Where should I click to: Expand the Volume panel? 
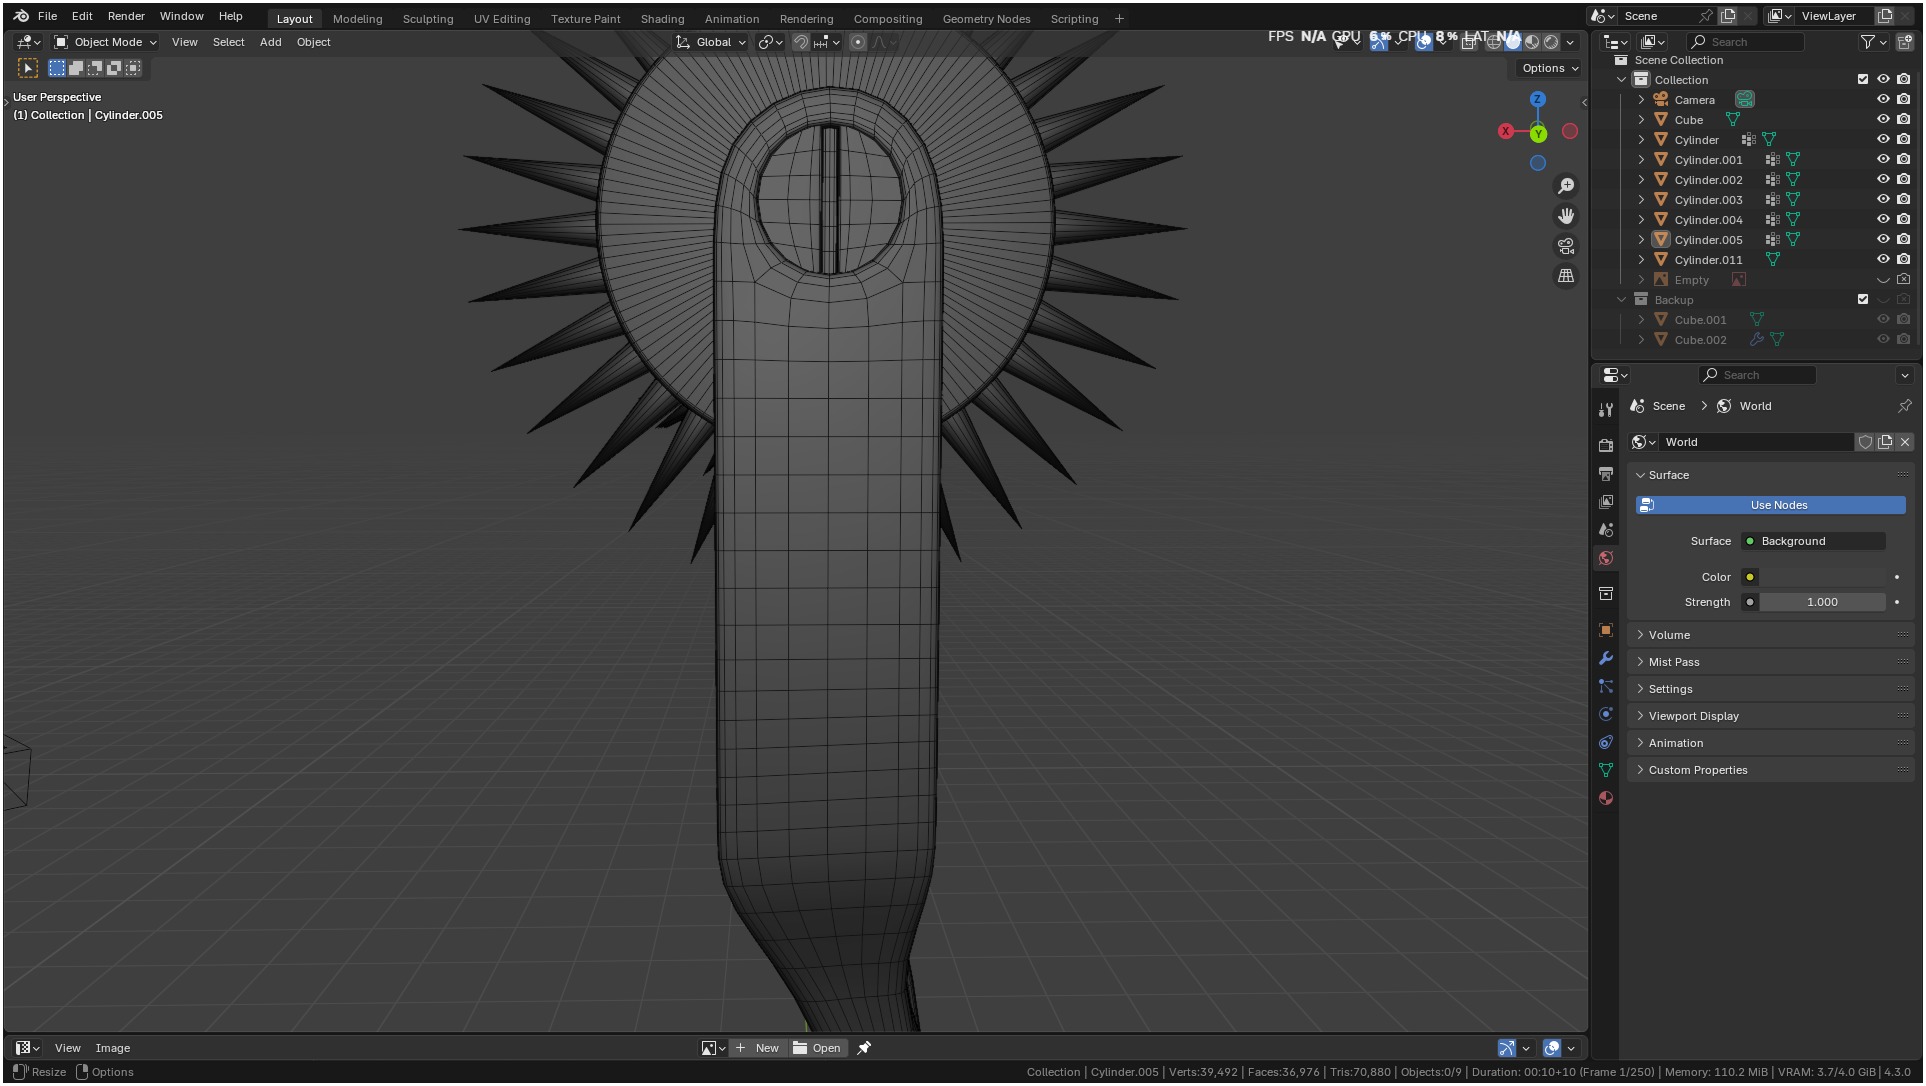[x=1669, y=635]
